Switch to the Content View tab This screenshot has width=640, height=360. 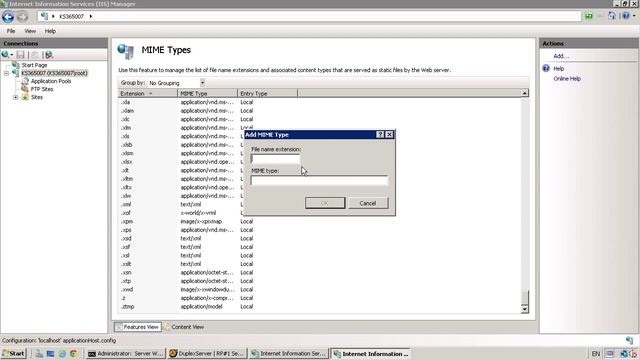(x=184, y=327)
